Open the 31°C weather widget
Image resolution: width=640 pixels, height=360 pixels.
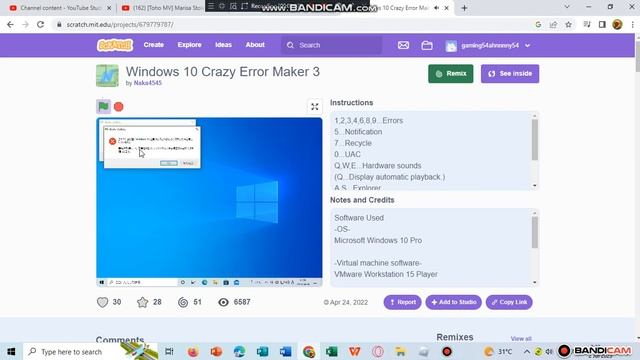[x=498, y=351]
